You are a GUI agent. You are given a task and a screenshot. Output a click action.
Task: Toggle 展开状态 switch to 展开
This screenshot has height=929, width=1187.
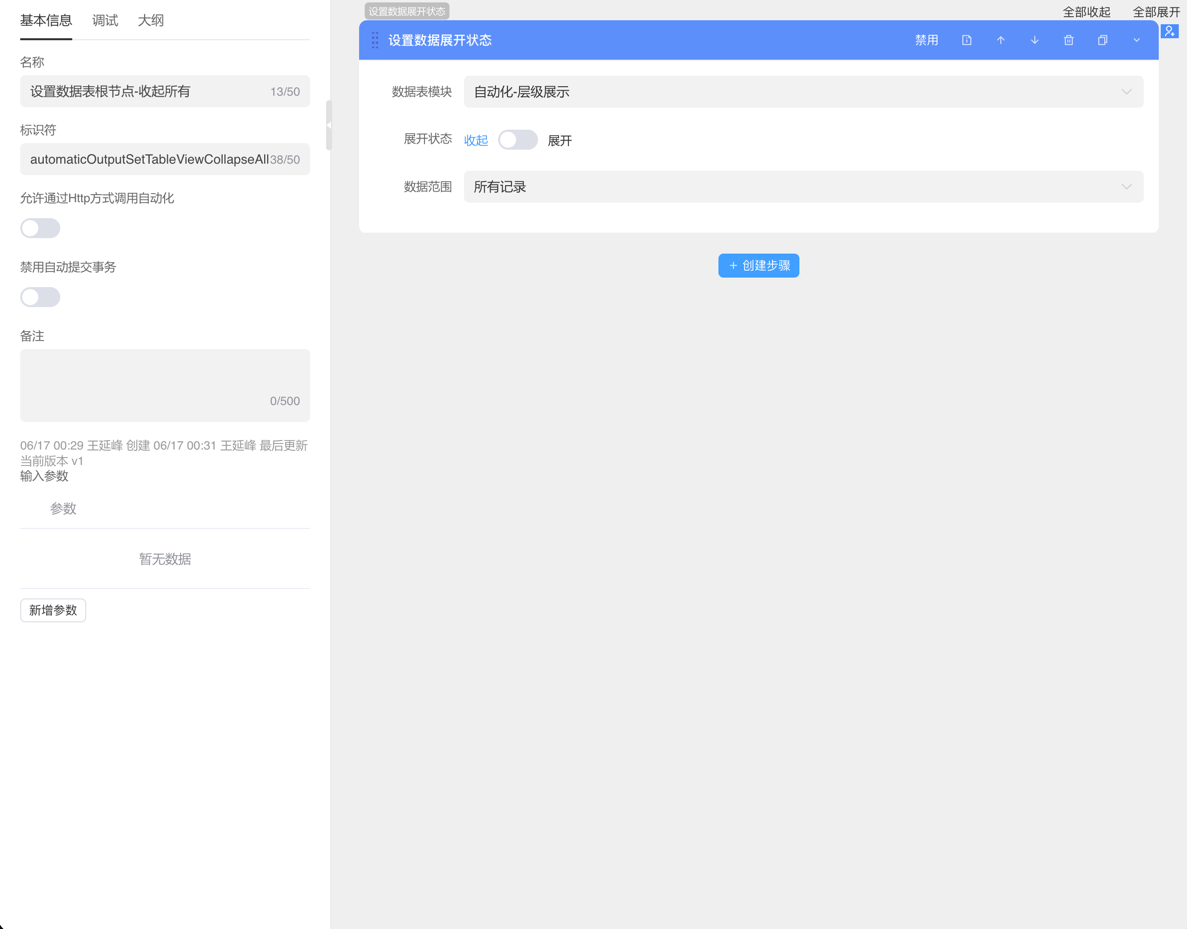(518, 140)
